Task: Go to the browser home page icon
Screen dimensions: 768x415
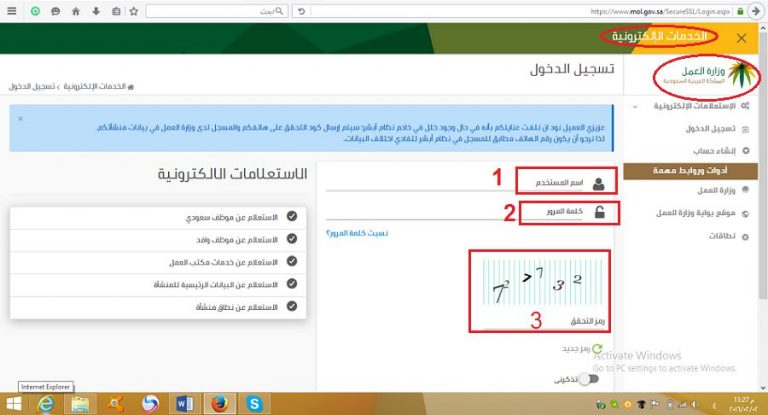Action: click(76, 11)
